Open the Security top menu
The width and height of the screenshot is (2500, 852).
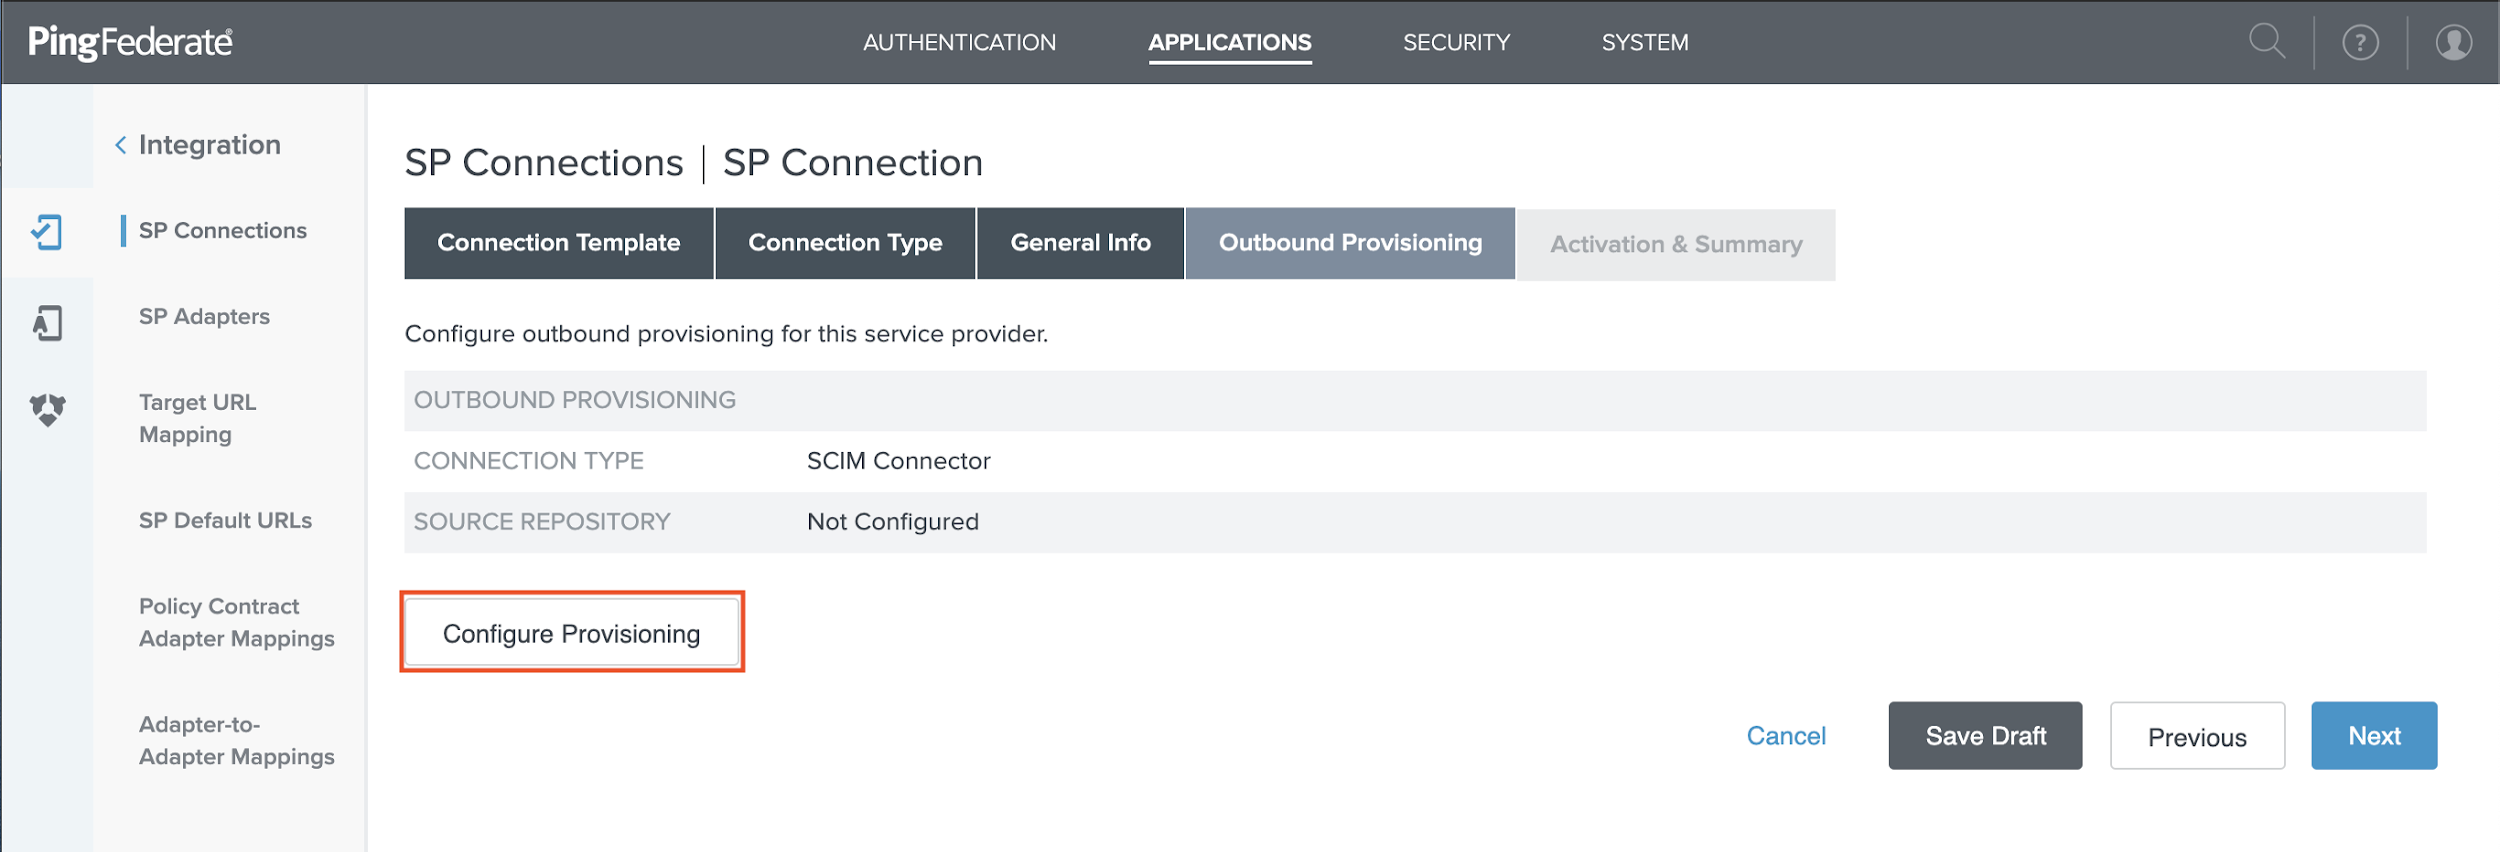[x=1456, y=43]
